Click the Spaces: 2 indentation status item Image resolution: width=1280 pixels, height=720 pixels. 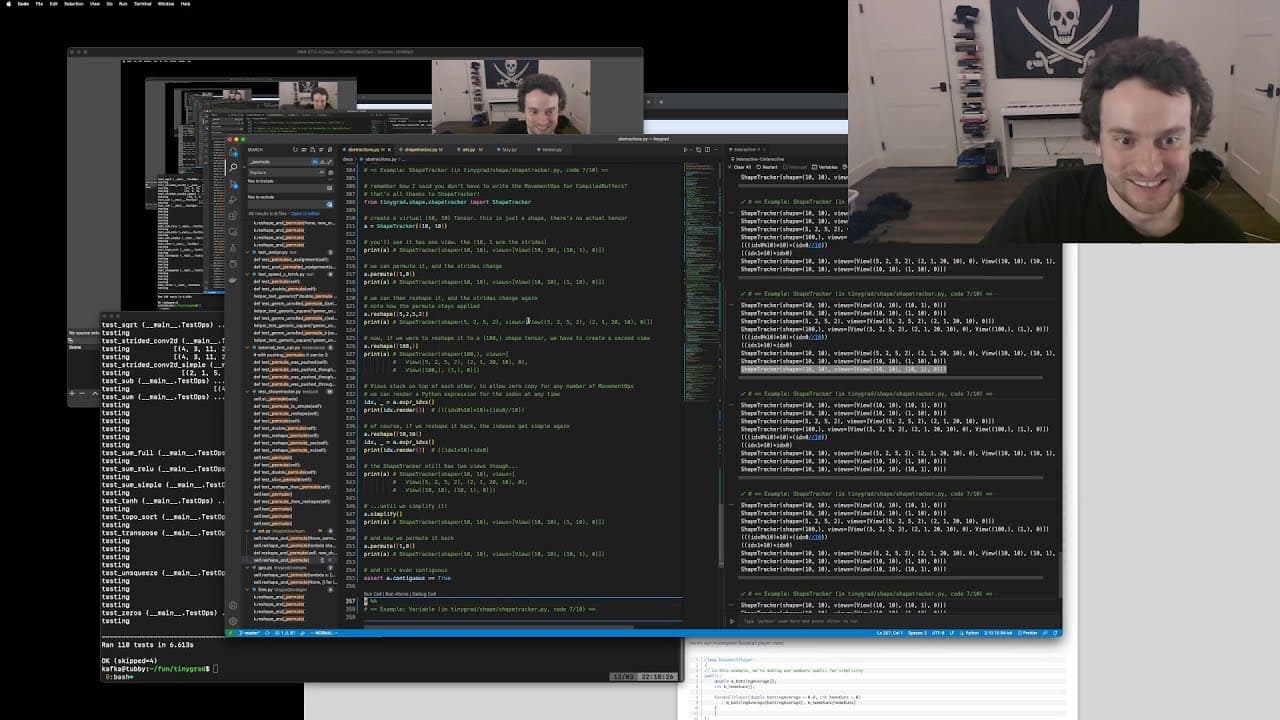coord(917,632)
